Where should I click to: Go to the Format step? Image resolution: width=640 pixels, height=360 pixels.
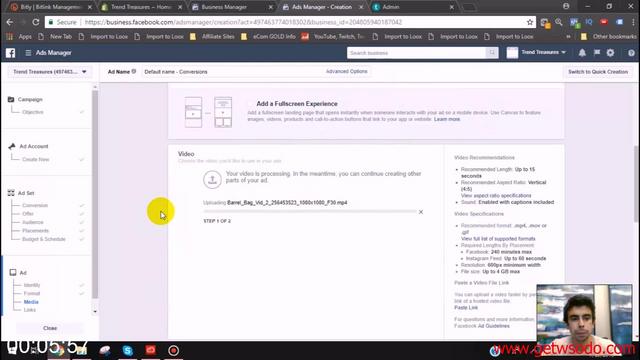click(32, 293)
